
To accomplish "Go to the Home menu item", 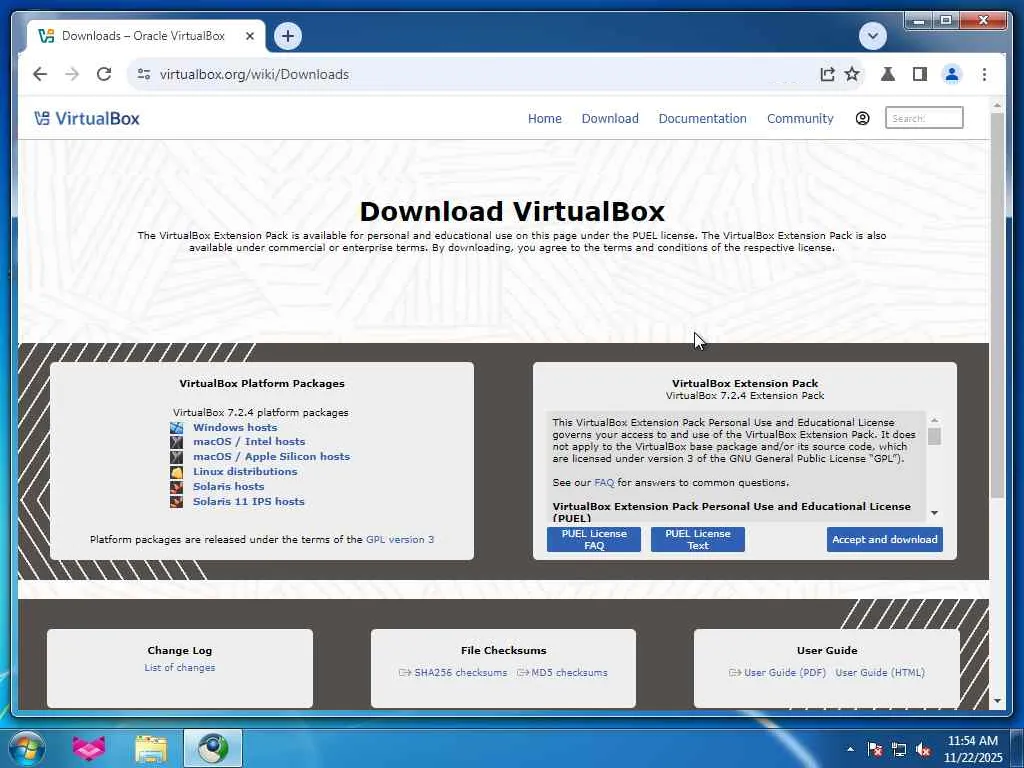I will coord(545,118).
